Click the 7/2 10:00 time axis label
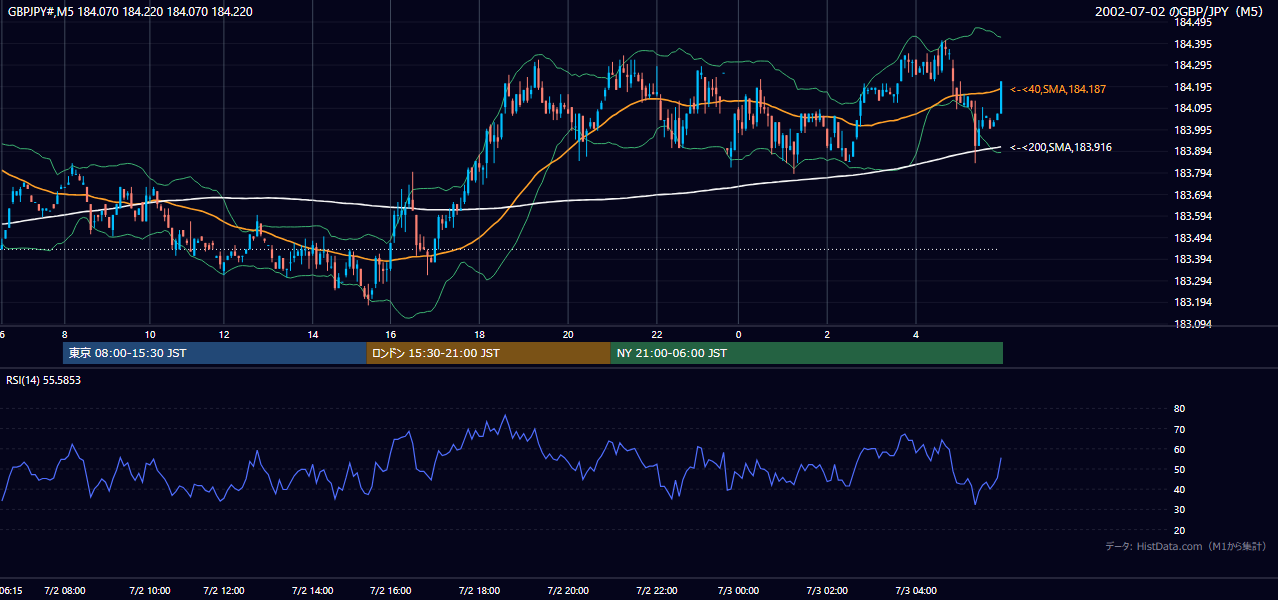 point(150,590)
